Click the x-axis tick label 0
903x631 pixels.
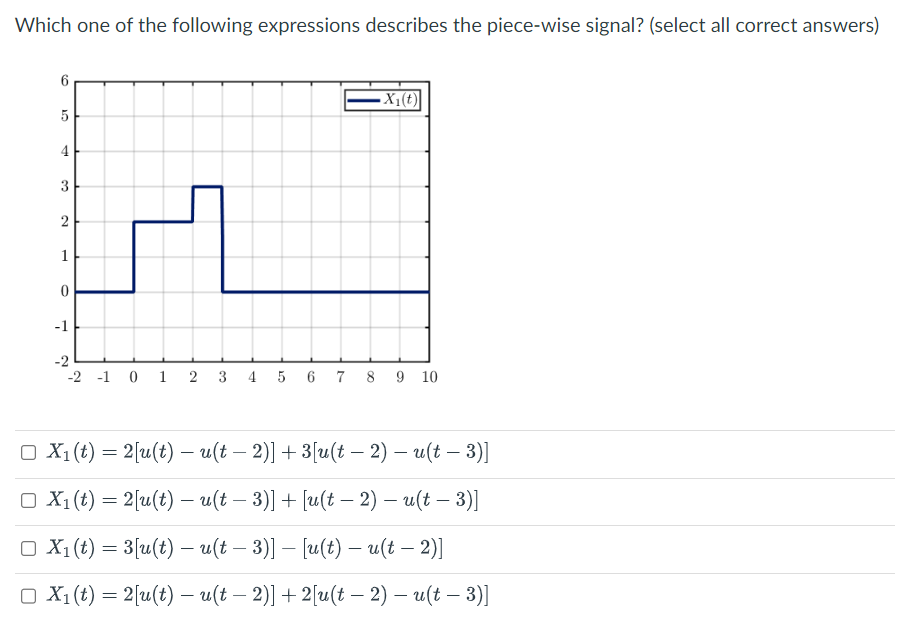[132, 378]
